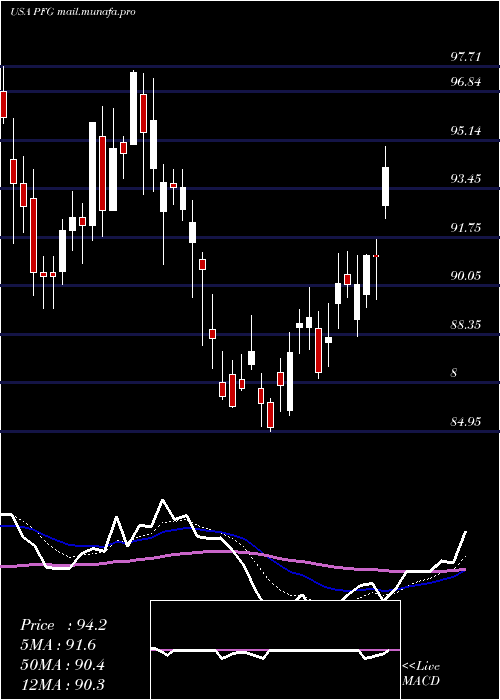Click the tall white candlestick touching 97.71

[133, 108]
